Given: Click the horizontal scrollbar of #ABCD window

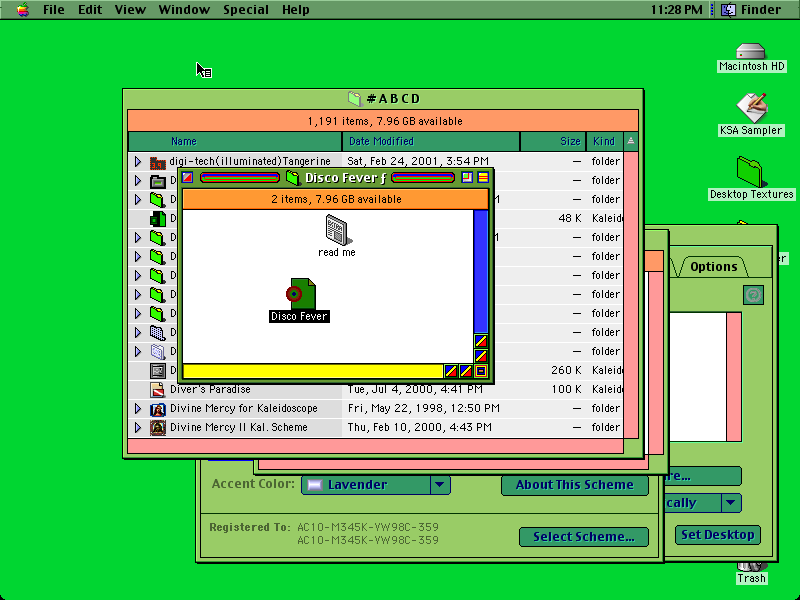Looking at the screenshot, I should 376,446.
